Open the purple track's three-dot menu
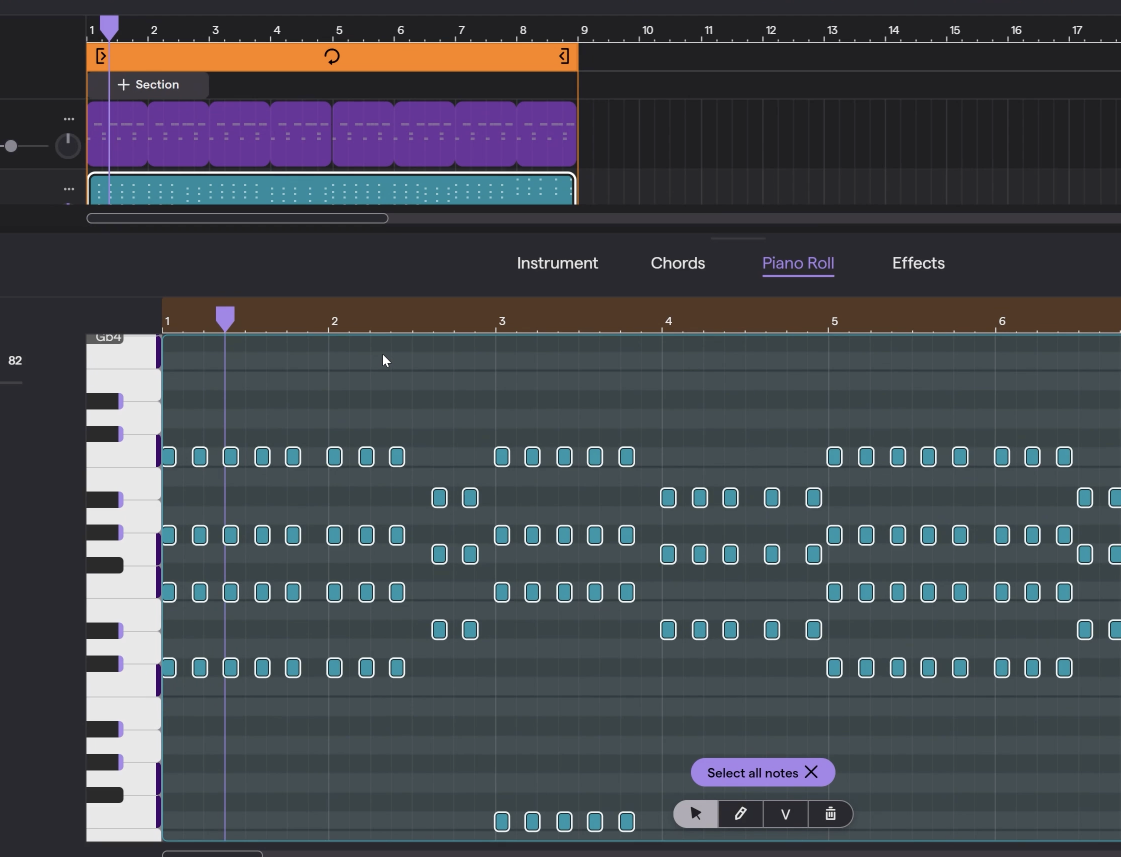The image size is (1121, 857). click(x=69, y=119)
